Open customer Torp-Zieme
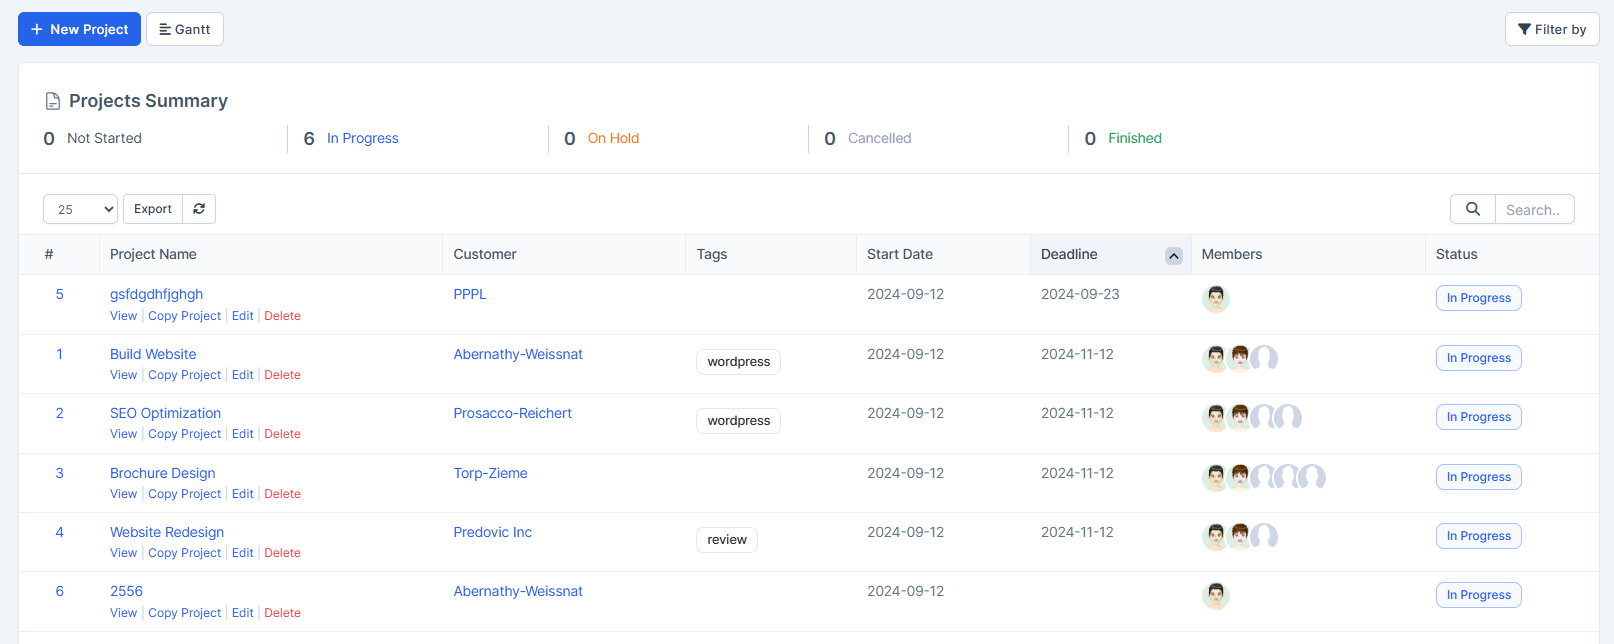The width and height of the screenshot is (1614, 644). (490, 473)
